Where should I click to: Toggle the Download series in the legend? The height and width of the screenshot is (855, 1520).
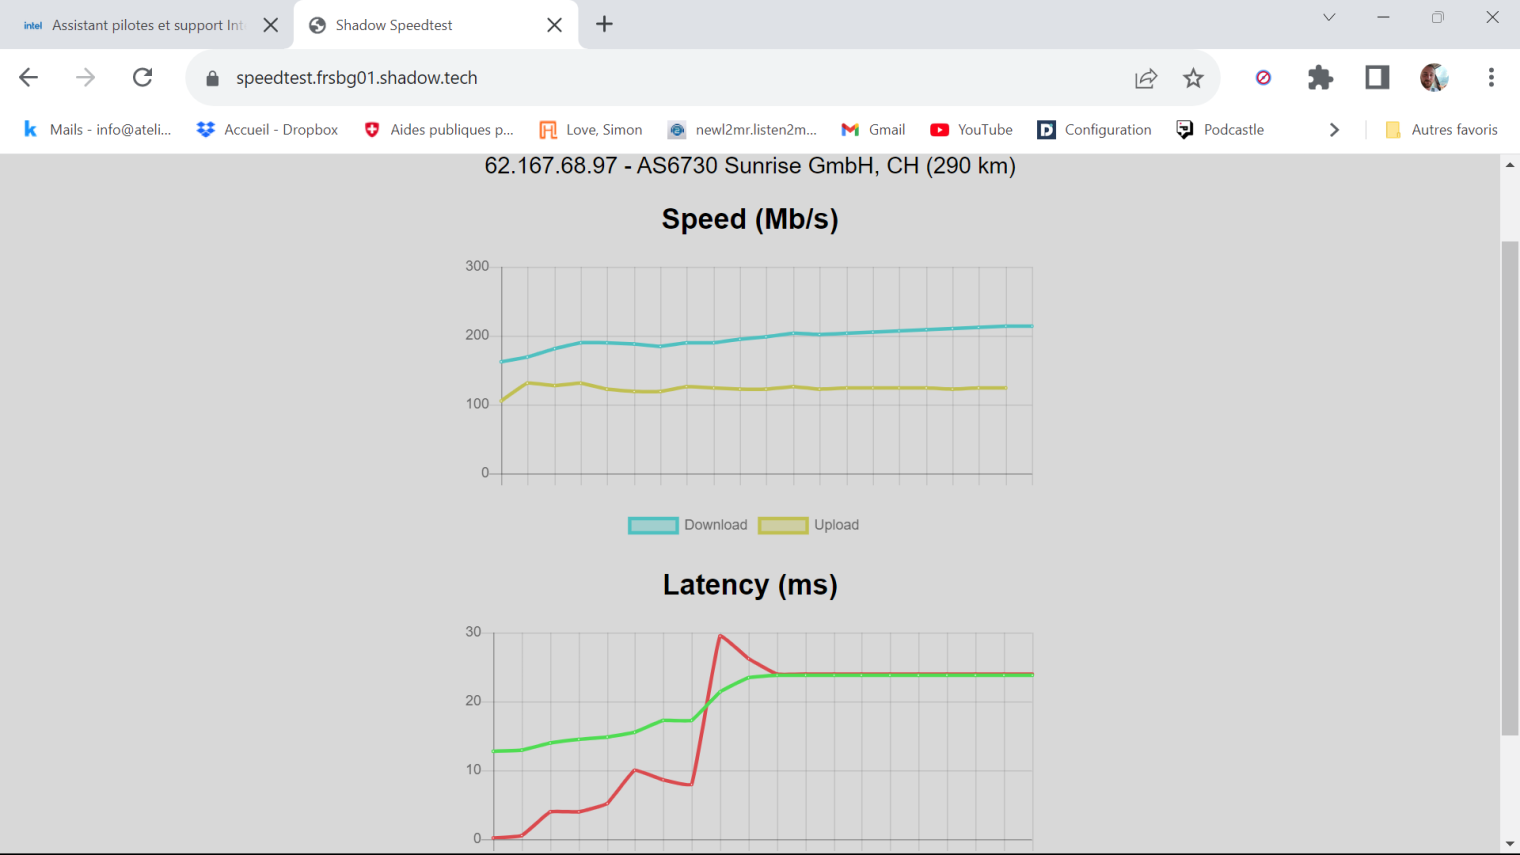(x=688, y=525)
